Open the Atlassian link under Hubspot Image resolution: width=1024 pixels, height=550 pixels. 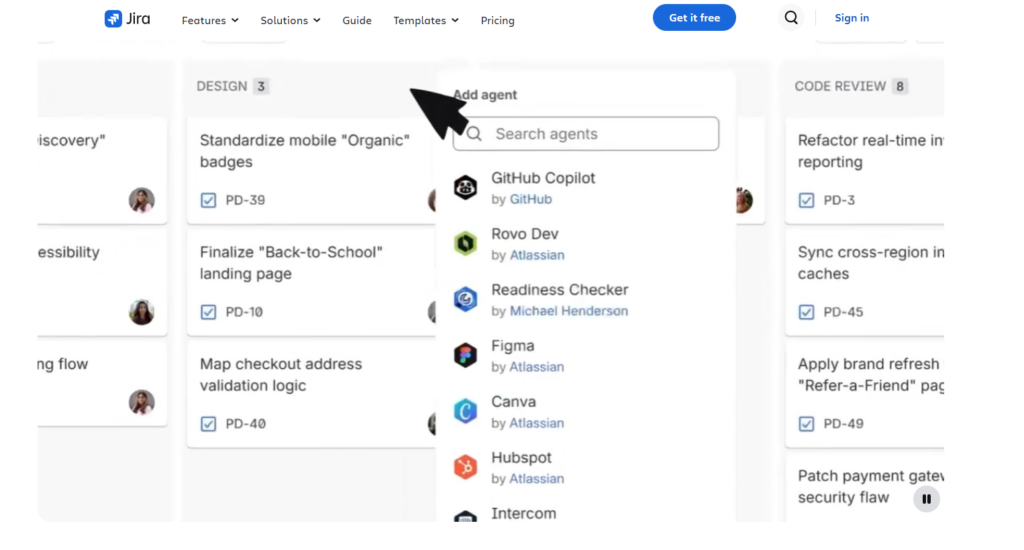(x=537, y=478)
